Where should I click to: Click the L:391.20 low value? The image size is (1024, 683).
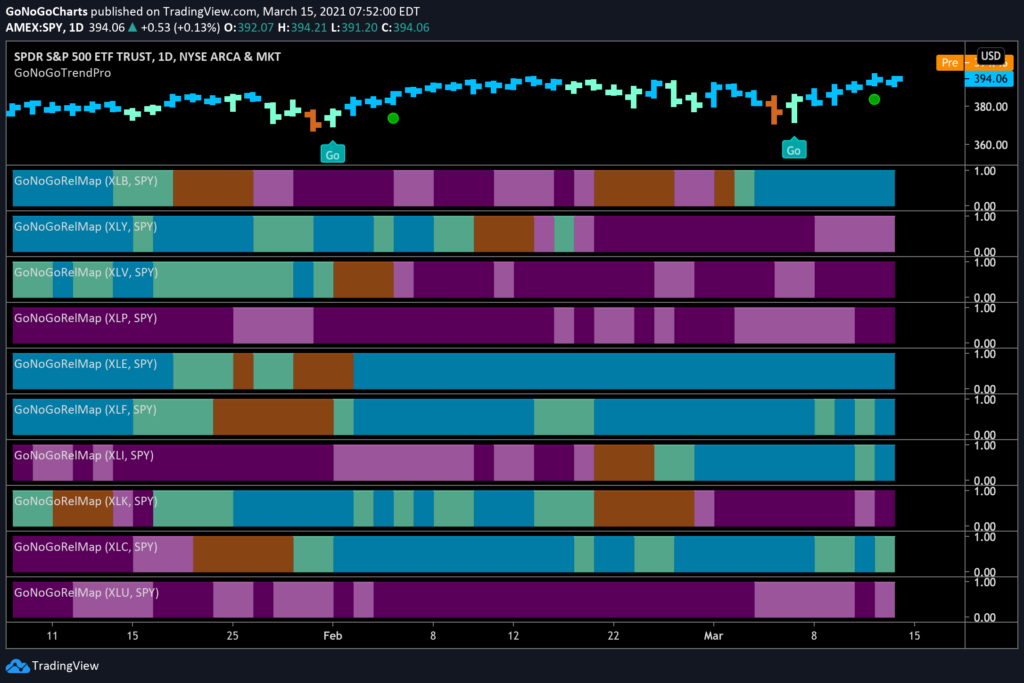pos(355,27)
